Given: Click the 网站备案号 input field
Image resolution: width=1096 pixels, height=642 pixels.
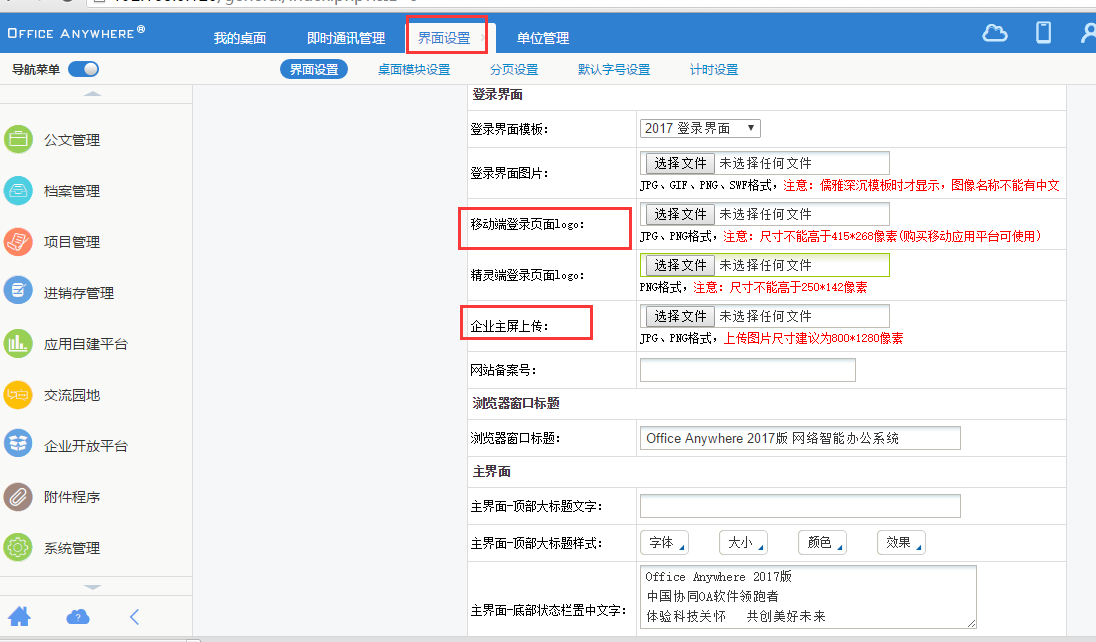Looking at the screenshot, I should (x=747, y=370).
